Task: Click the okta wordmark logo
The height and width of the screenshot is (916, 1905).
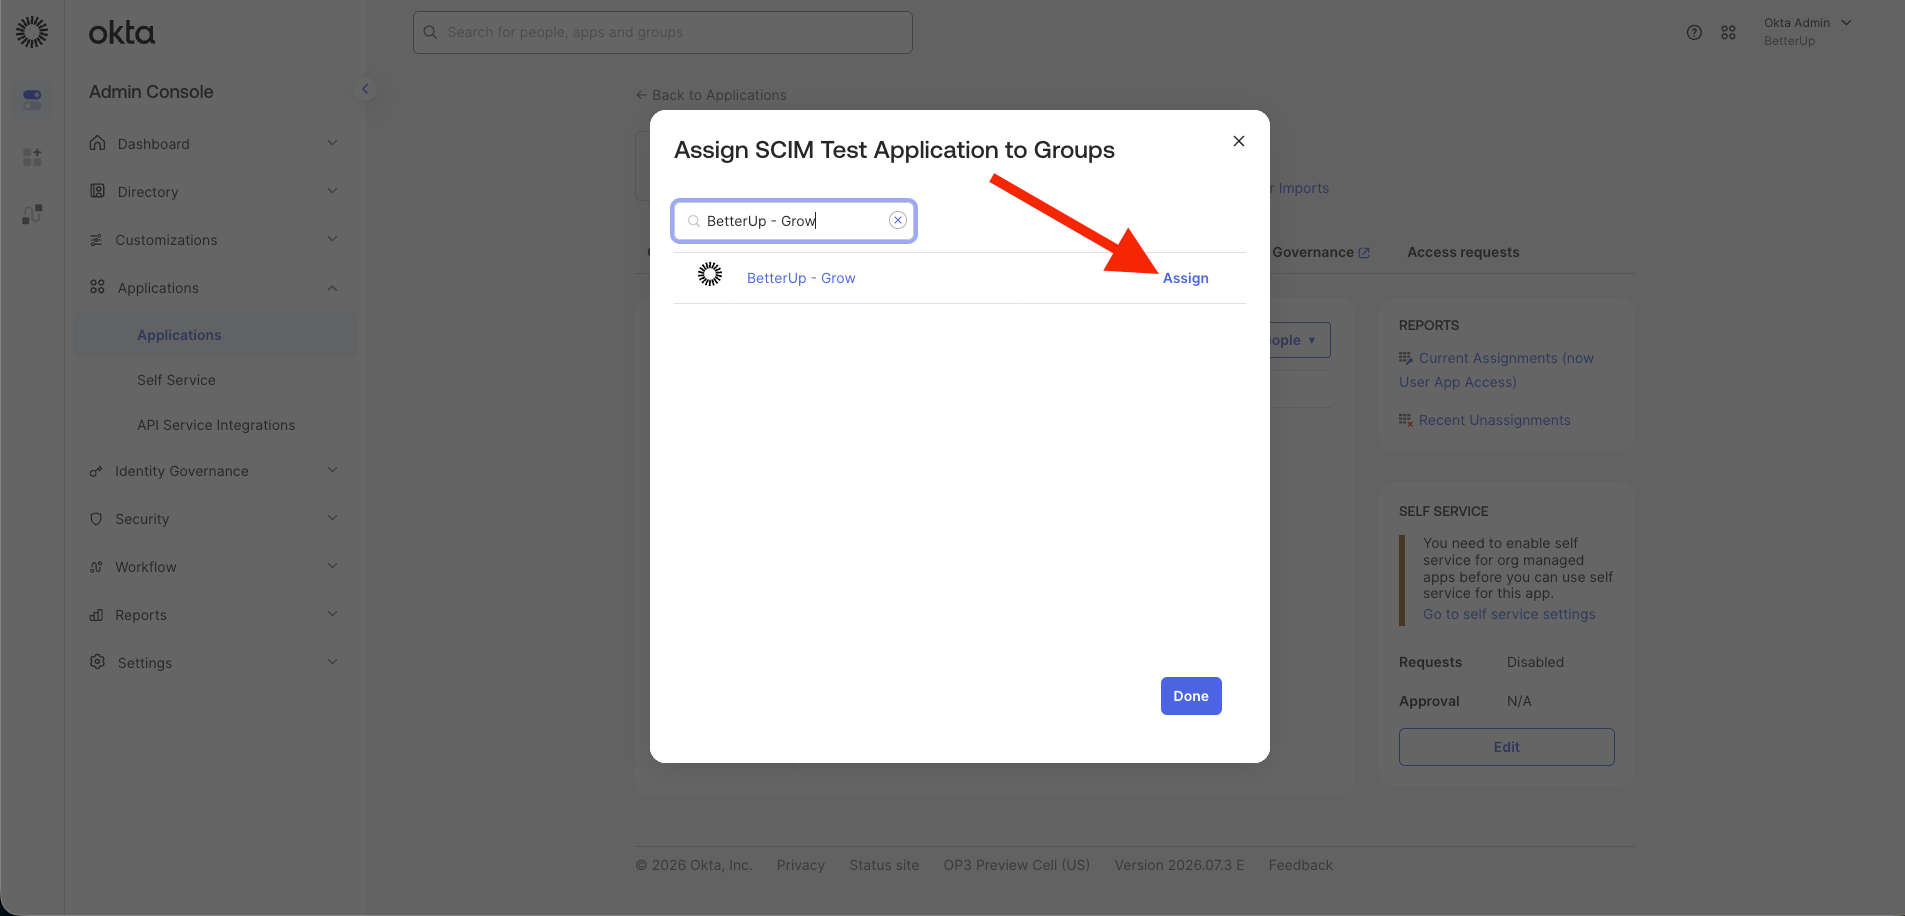Action: point(122,33)
